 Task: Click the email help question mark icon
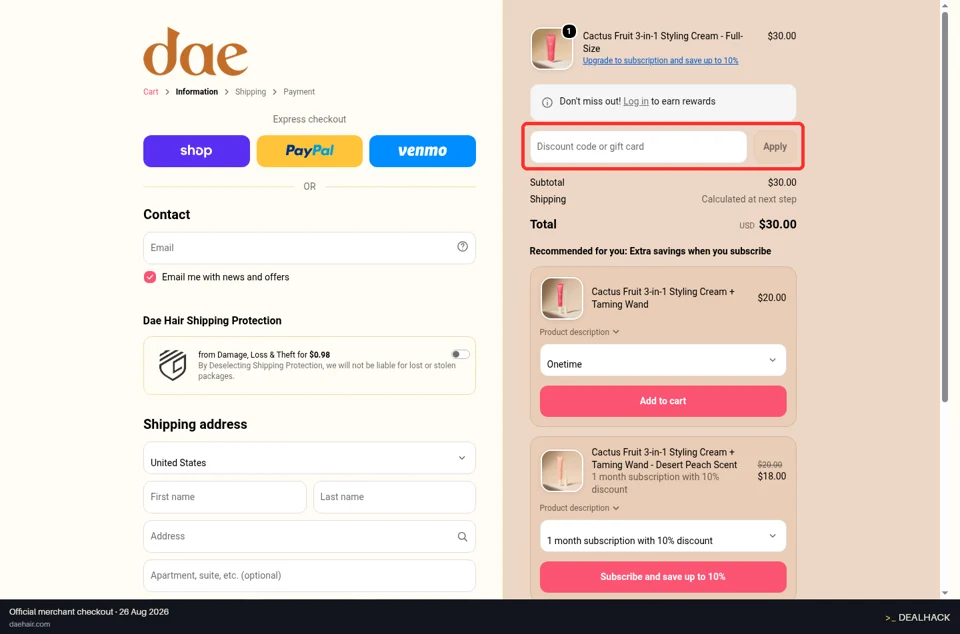click(462, 247)
